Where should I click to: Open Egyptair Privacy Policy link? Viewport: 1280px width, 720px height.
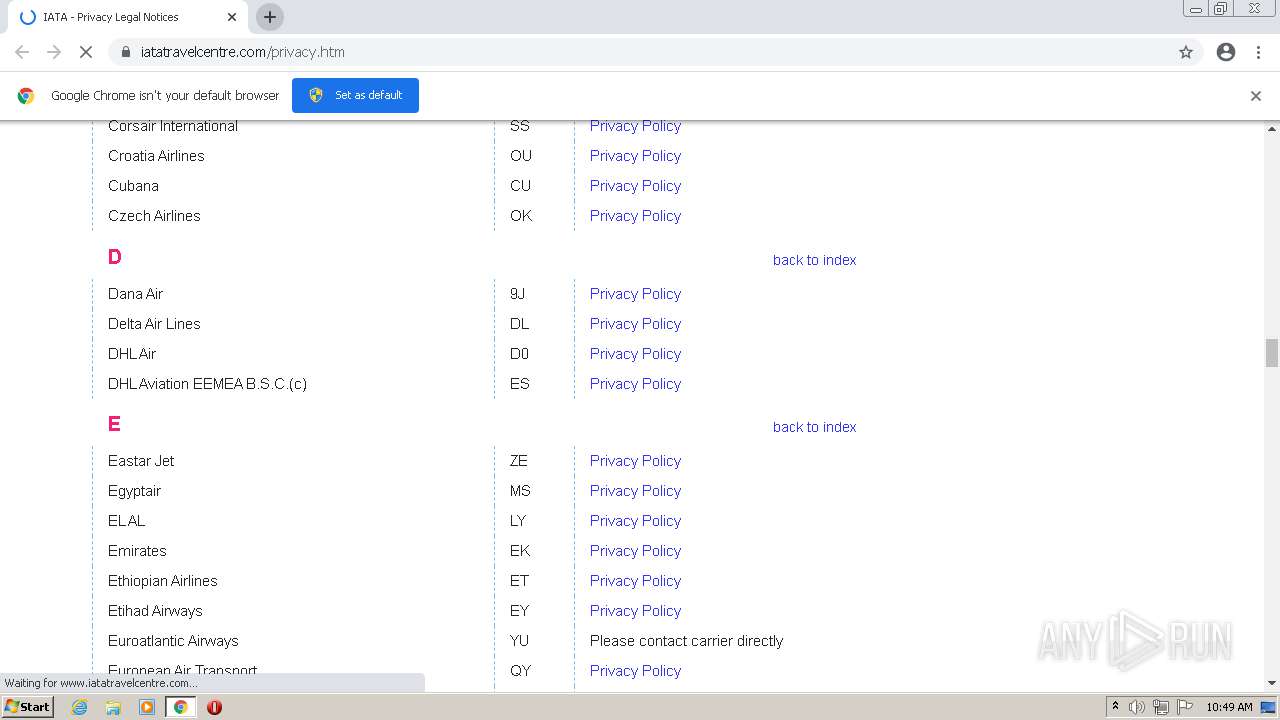coord(635,491)
